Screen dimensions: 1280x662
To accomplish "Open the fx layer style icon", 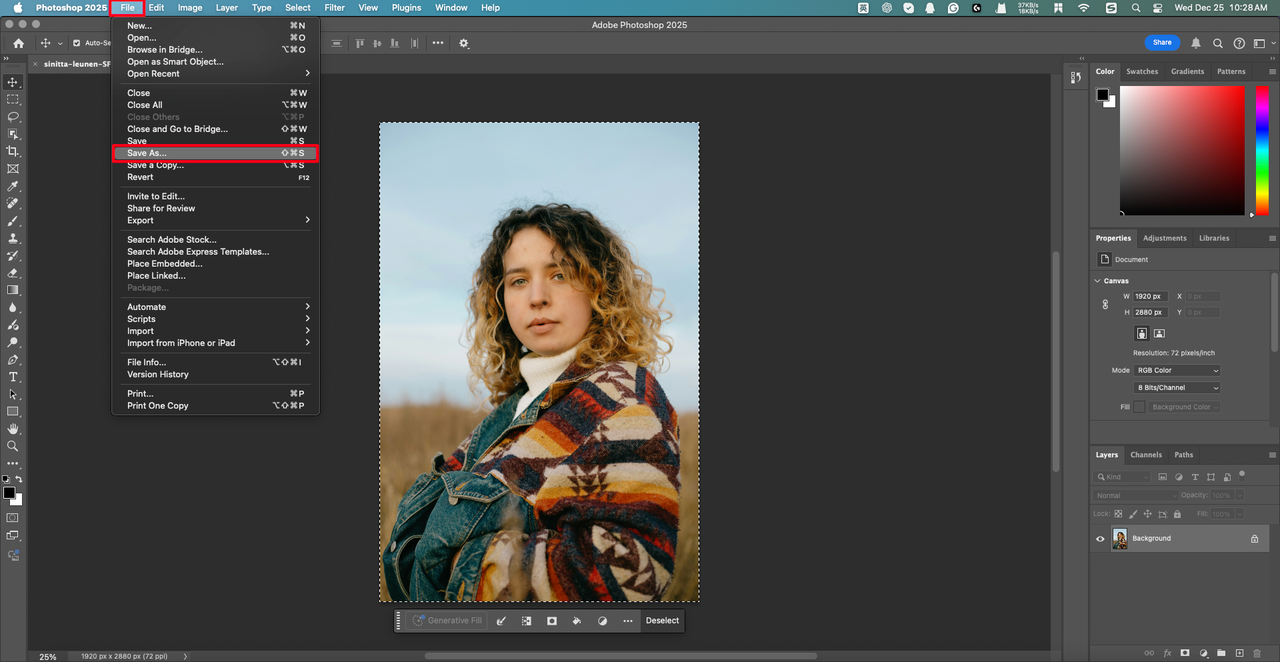I will tap(1167, 653).
